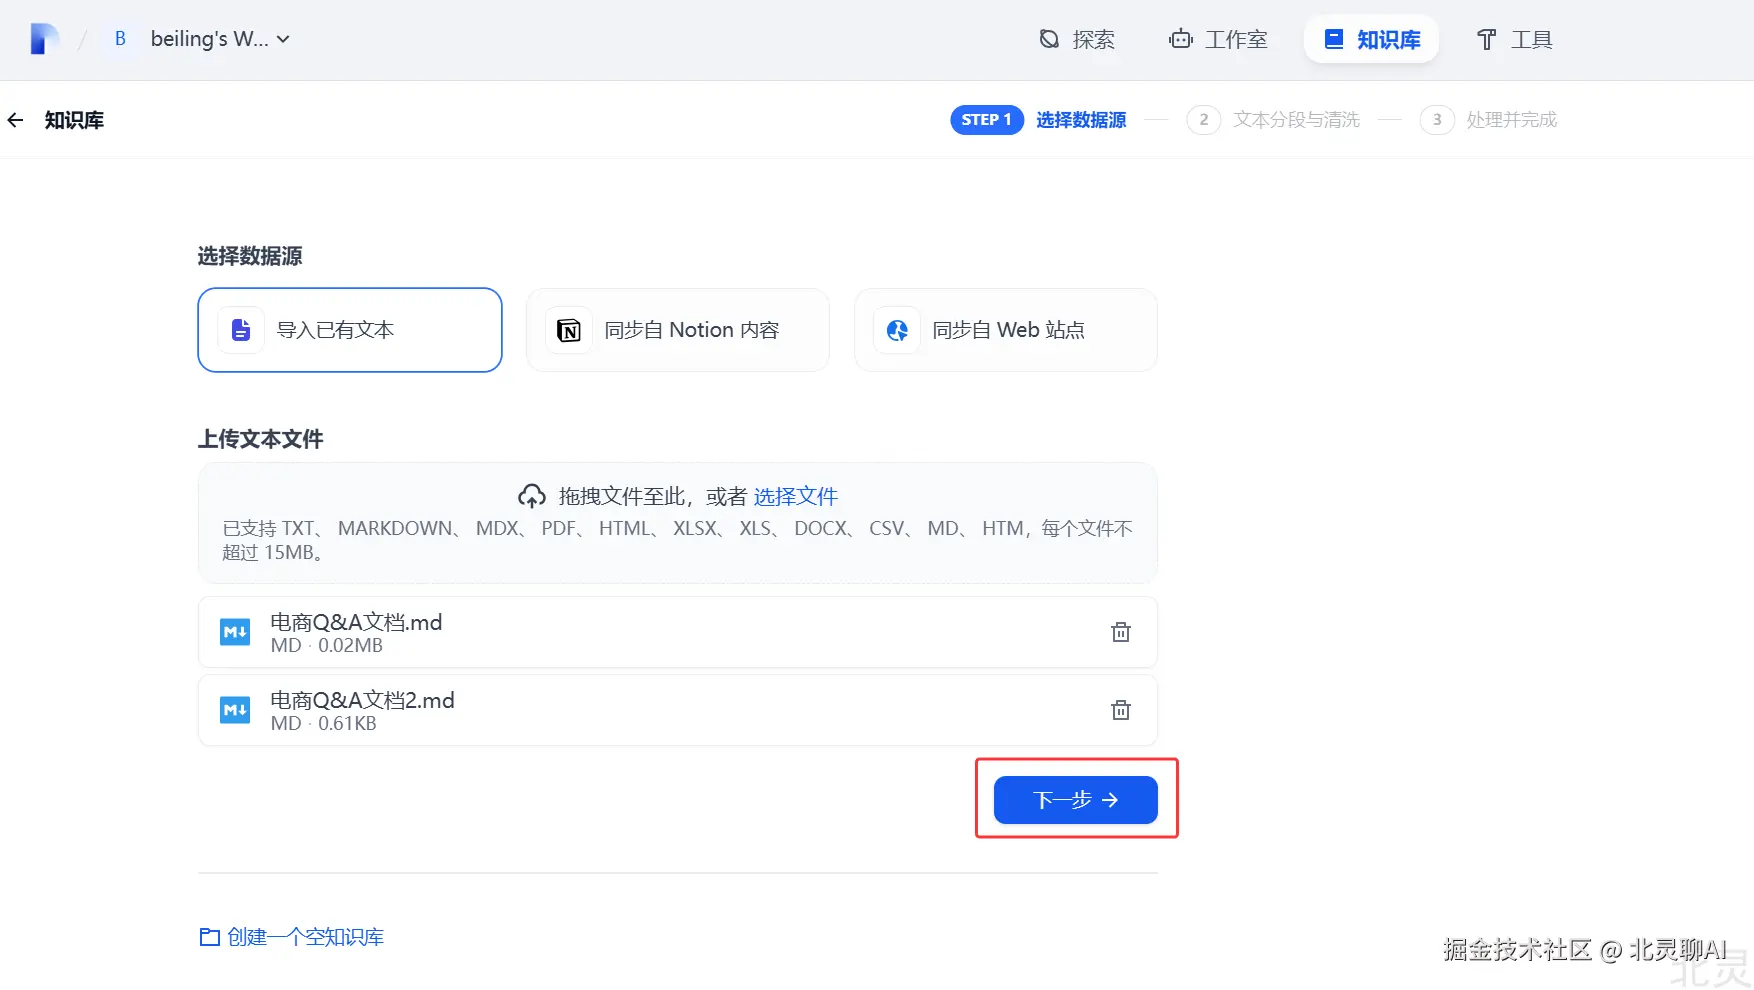This screenshot has width=1754, height=990.
Task: Click the MD · 0.02MB file size text
Action: 327,646
